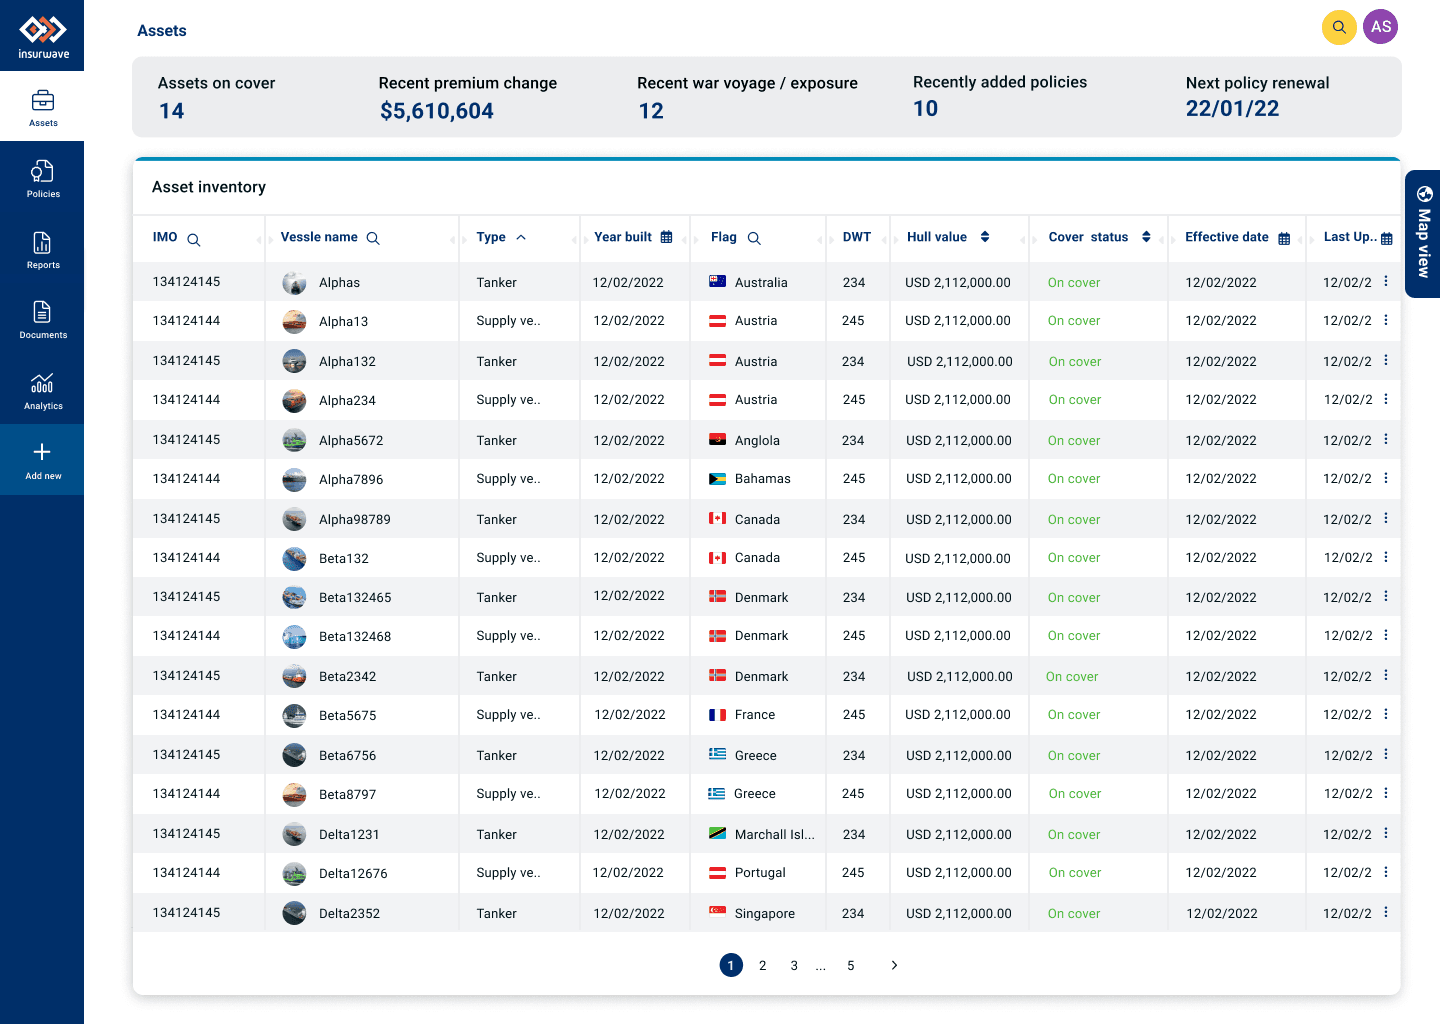
Task: Open the Insurwave logo home
Action: pyautogui.click(x=43, y=36)
